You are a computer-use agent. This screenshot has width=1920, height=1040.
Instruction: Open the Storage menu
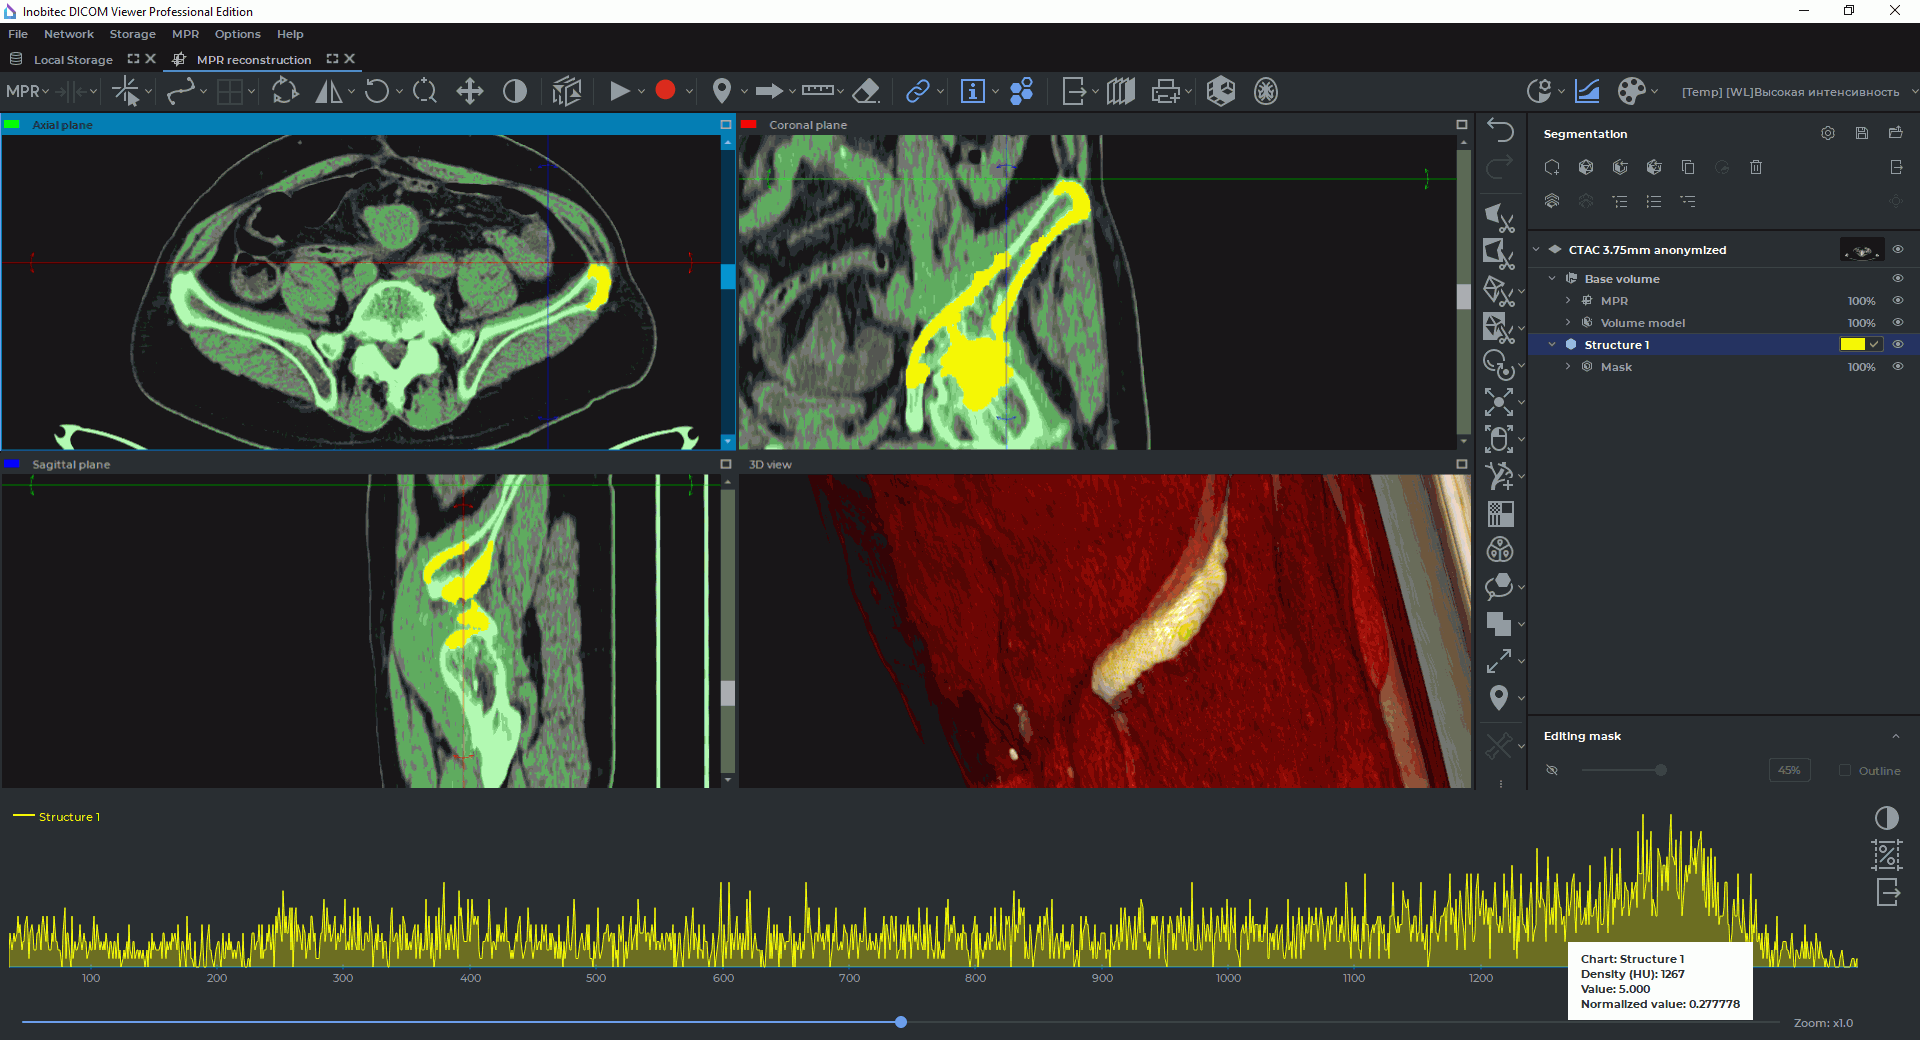coord(132,34)
